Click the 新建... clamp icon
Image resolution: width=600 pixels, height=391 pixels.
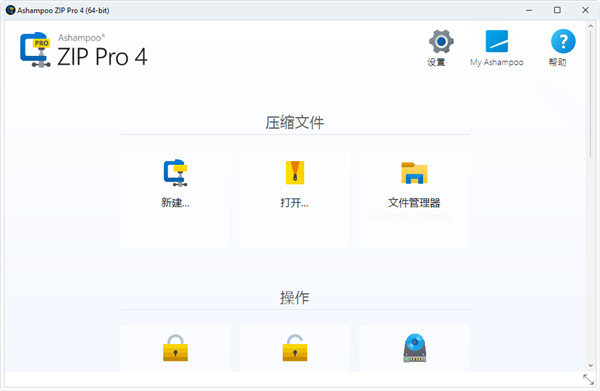(175, 173)
